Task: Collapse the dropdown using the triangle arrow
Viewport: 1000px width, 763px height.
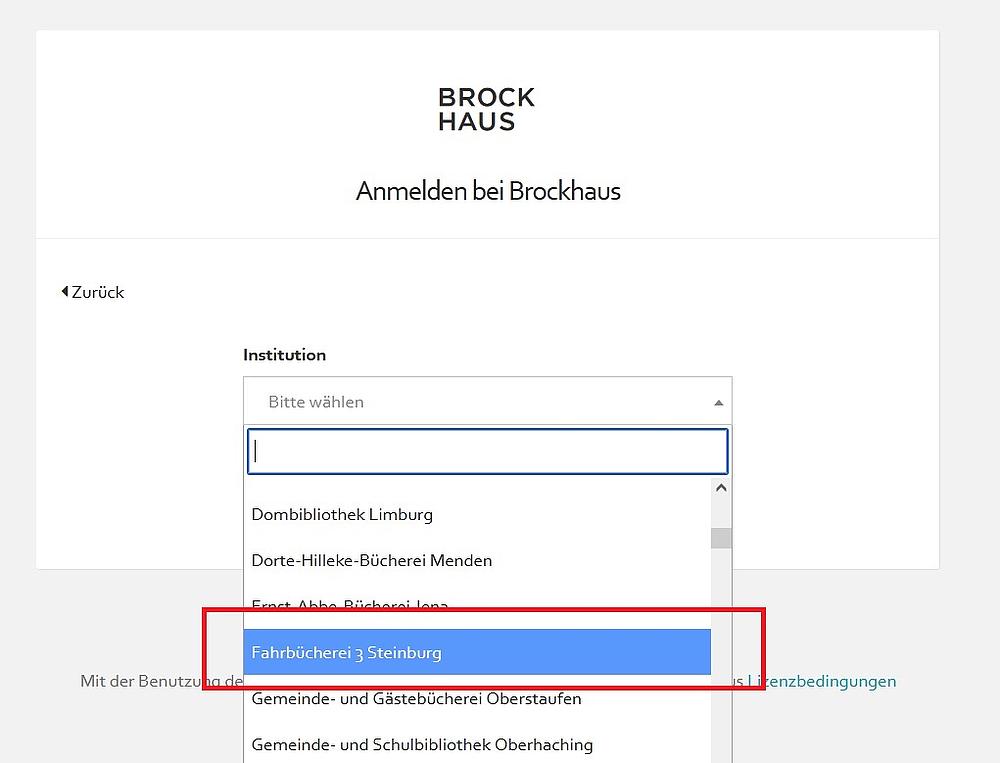Action: [719, 403]
